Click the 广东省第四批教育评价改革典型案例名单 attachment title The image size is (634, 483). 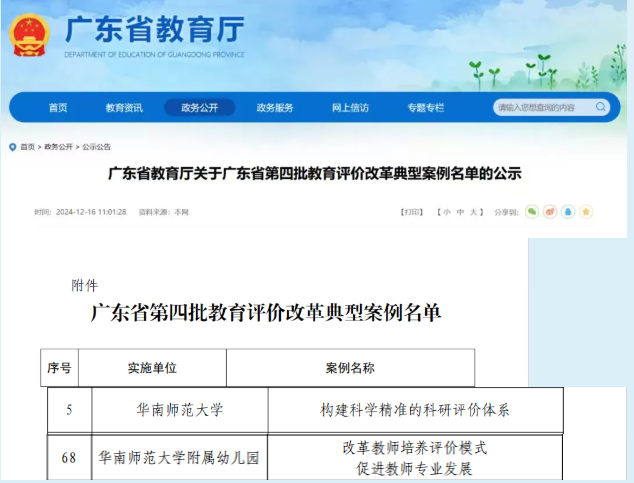coord(266,312)
